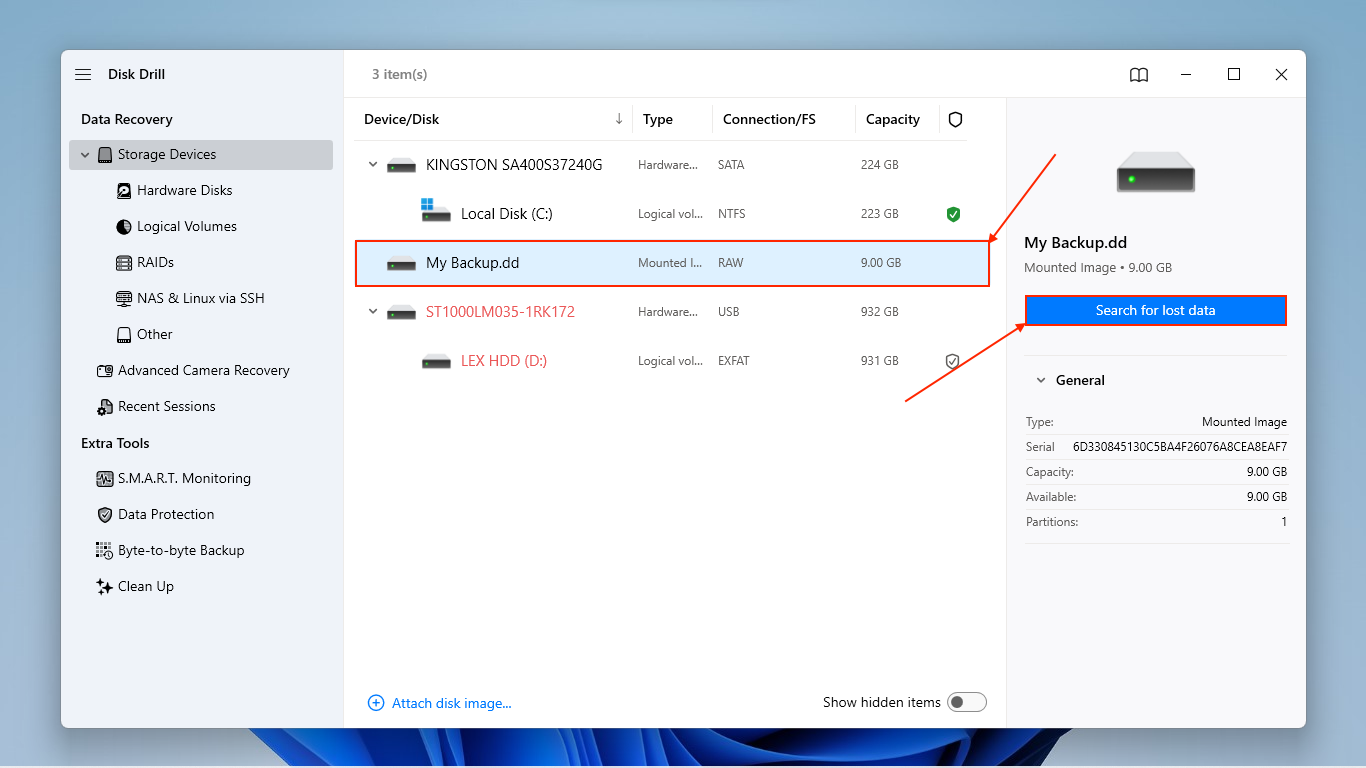Screen dimensions: 1366x768
Task: Collapse the General details section
Action: tap(1040, 380)
